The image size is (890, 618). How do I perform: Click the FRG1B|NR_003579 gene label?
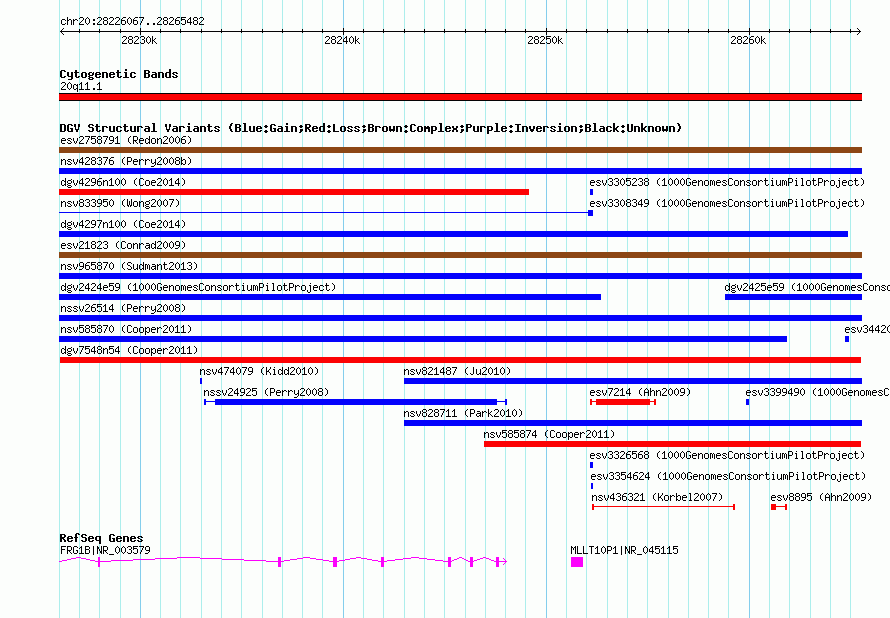tap(105, 550)
